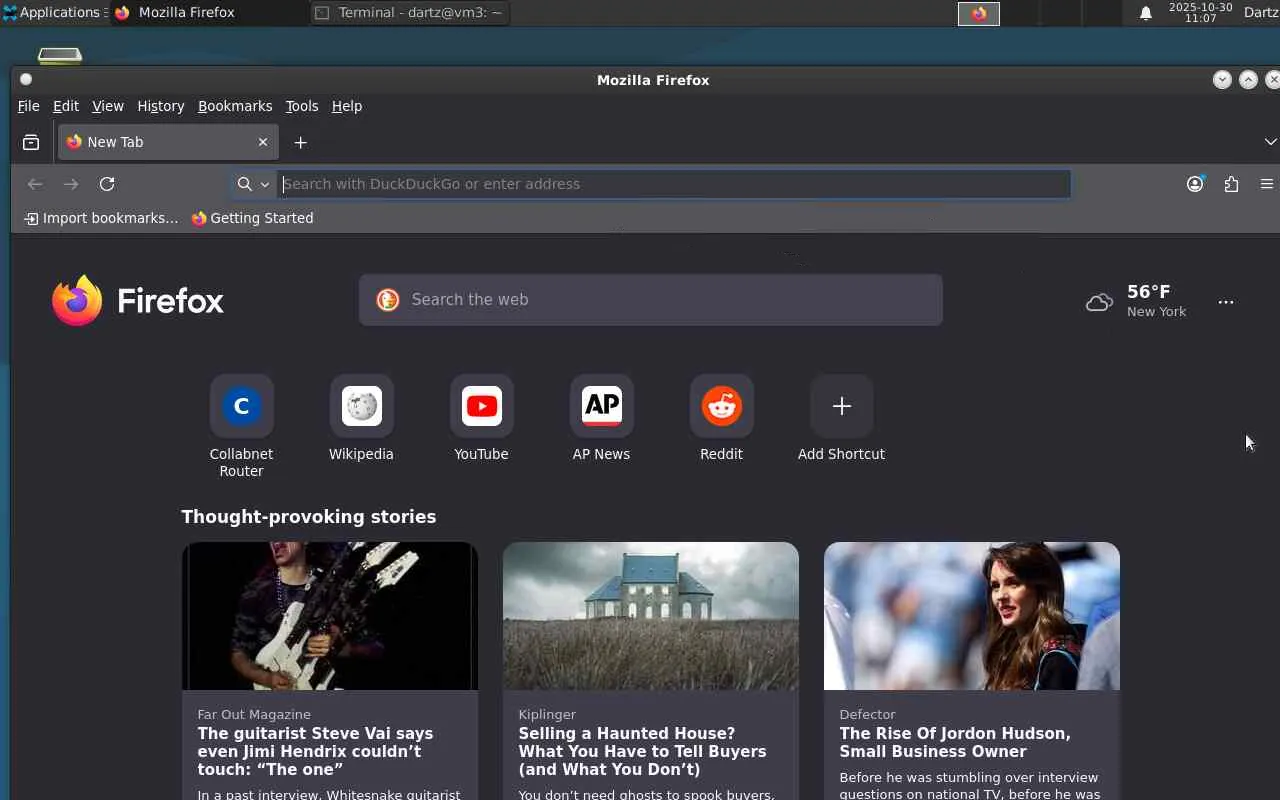The width and height of the screenshot is (1280, 800).
Task: Click the Add Shortcut plus tile
Action: [x=841, y=406]
